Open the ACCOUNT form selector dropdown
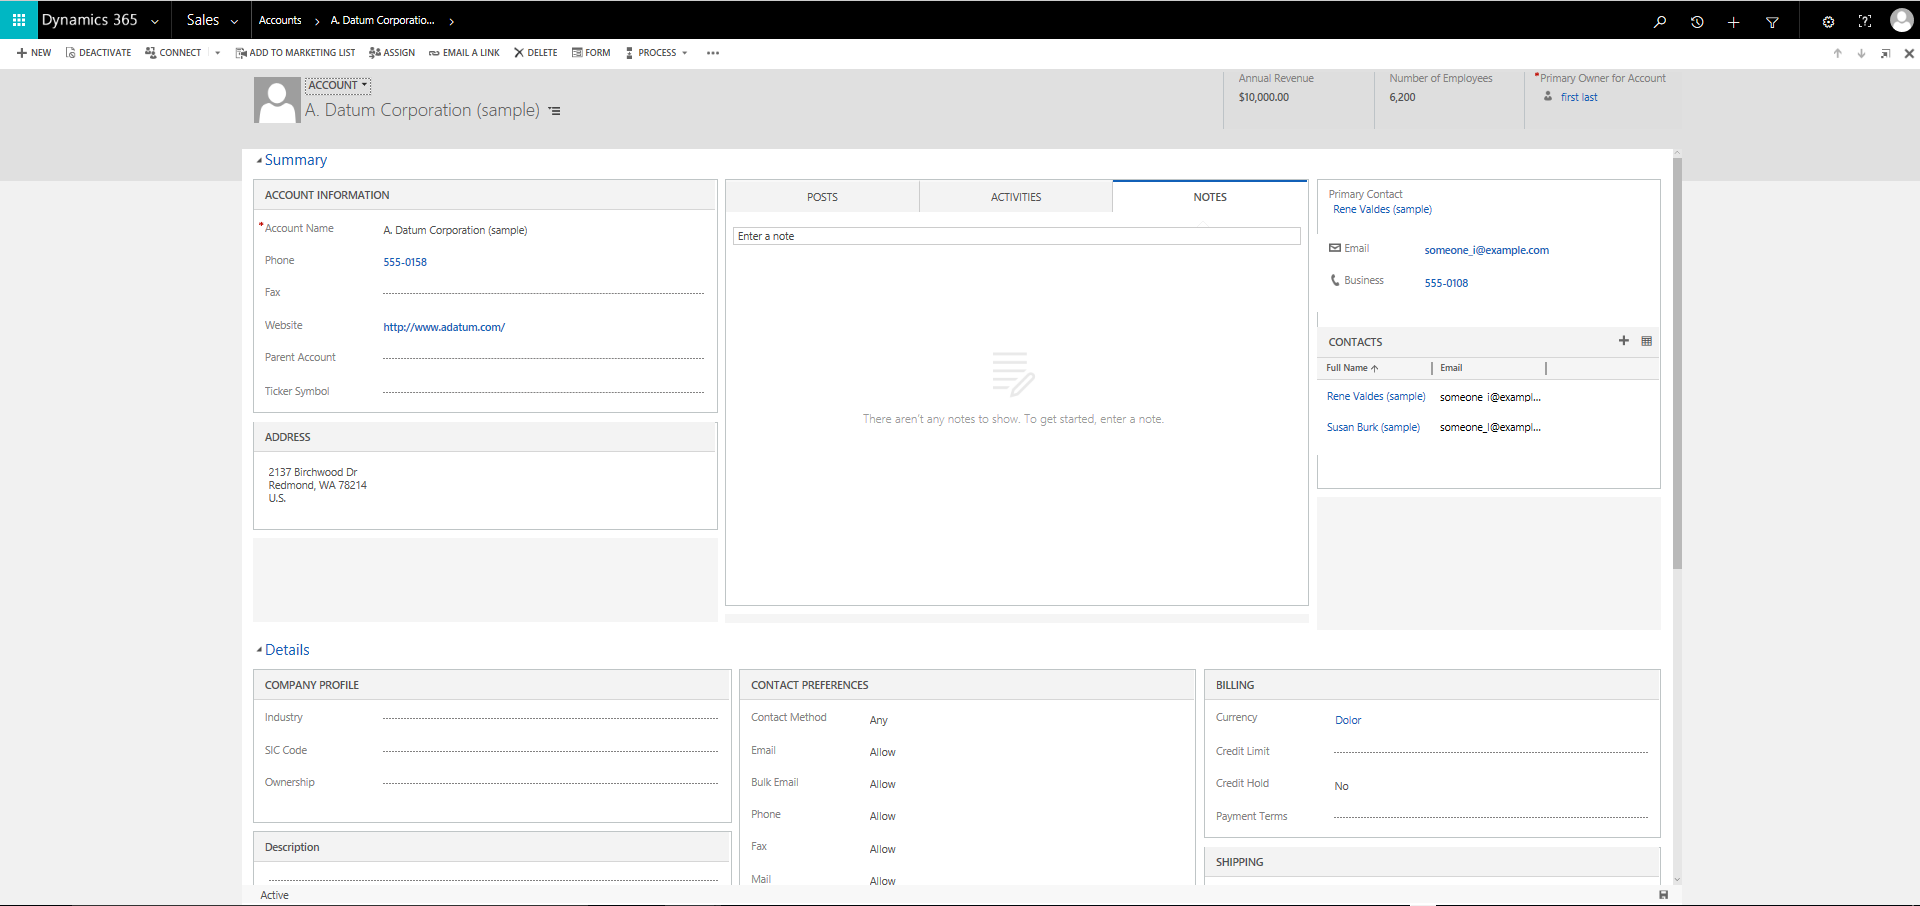The height and width of the screenshot is (906, 1920). point(338,86)
